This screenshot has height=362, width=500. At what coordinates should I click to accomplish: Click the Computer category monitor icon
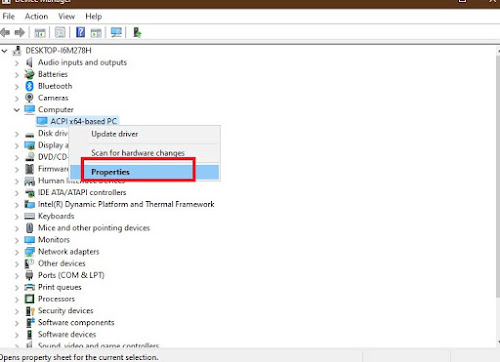point(29,109)
